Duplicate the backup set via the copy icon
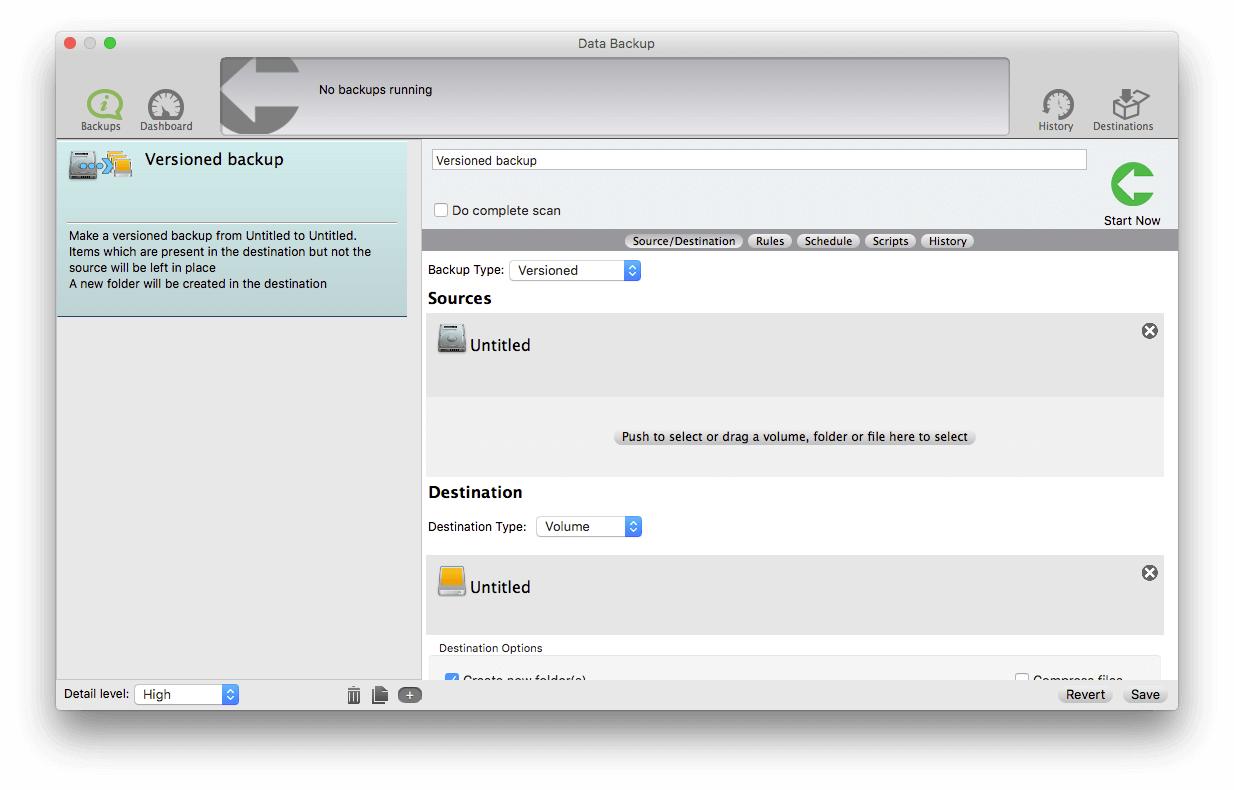 point(380,694)
